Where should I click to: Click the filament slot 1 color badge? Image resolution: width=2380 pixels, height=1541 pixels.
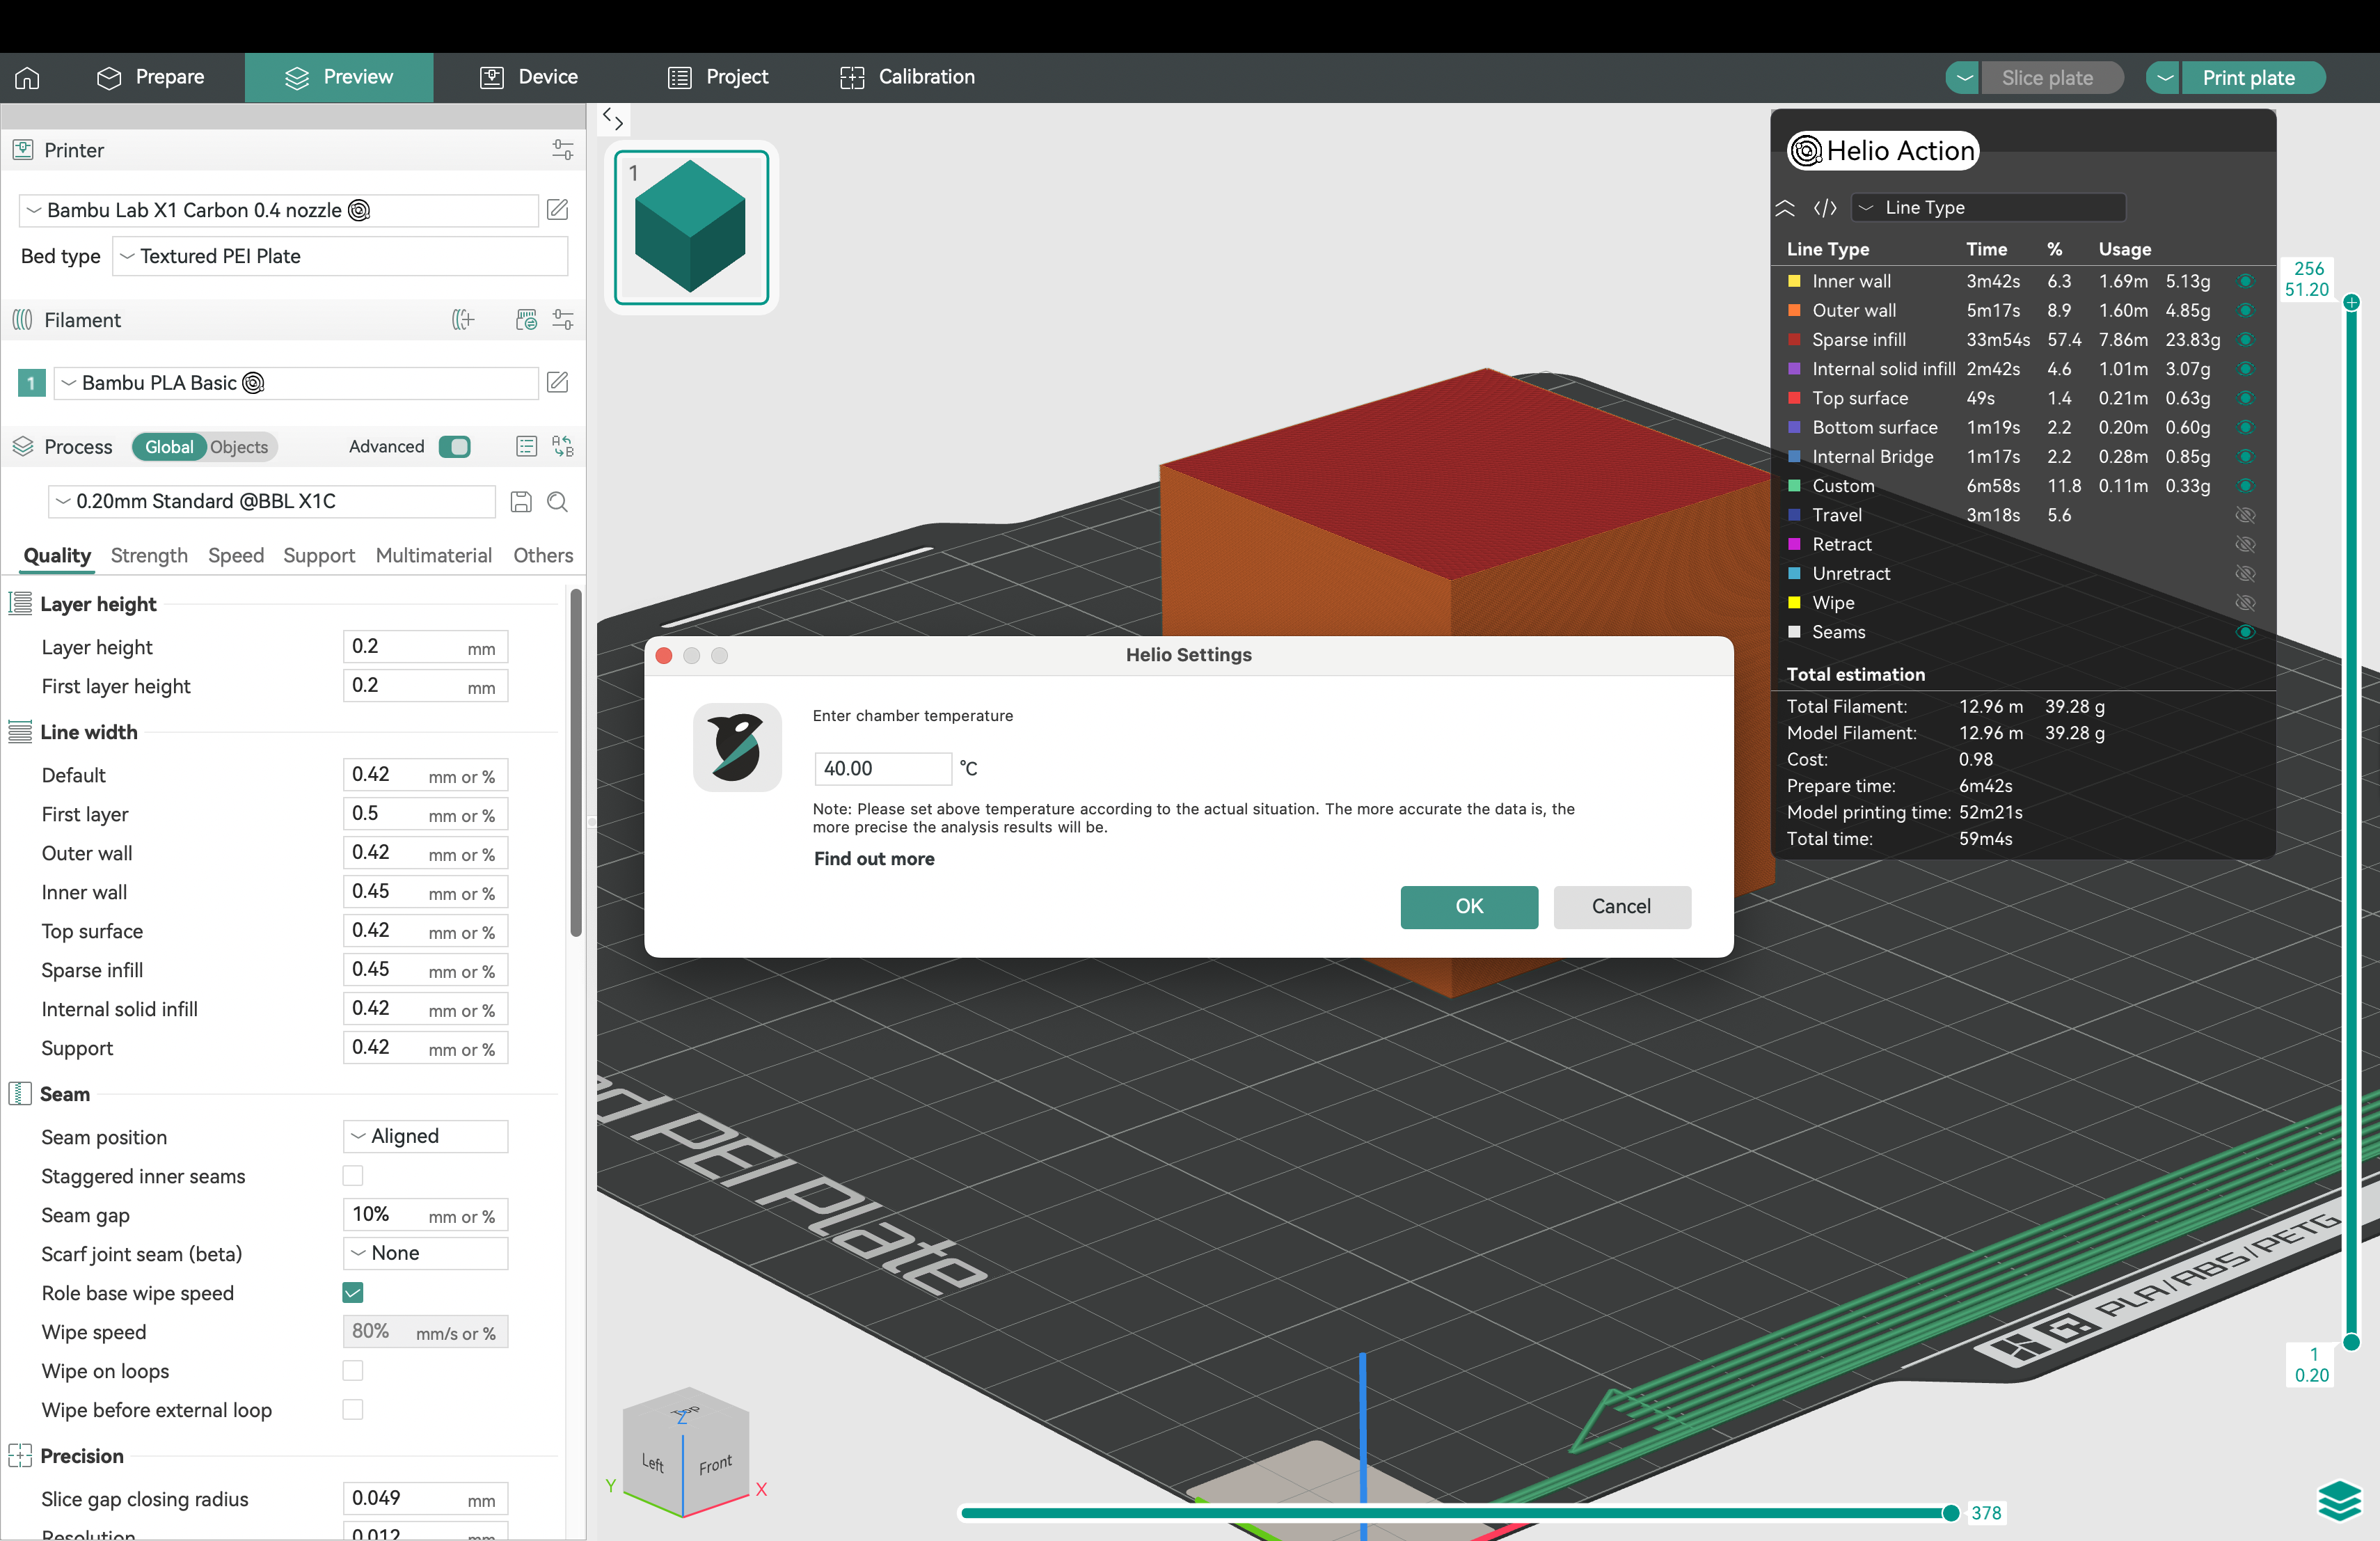32,383
